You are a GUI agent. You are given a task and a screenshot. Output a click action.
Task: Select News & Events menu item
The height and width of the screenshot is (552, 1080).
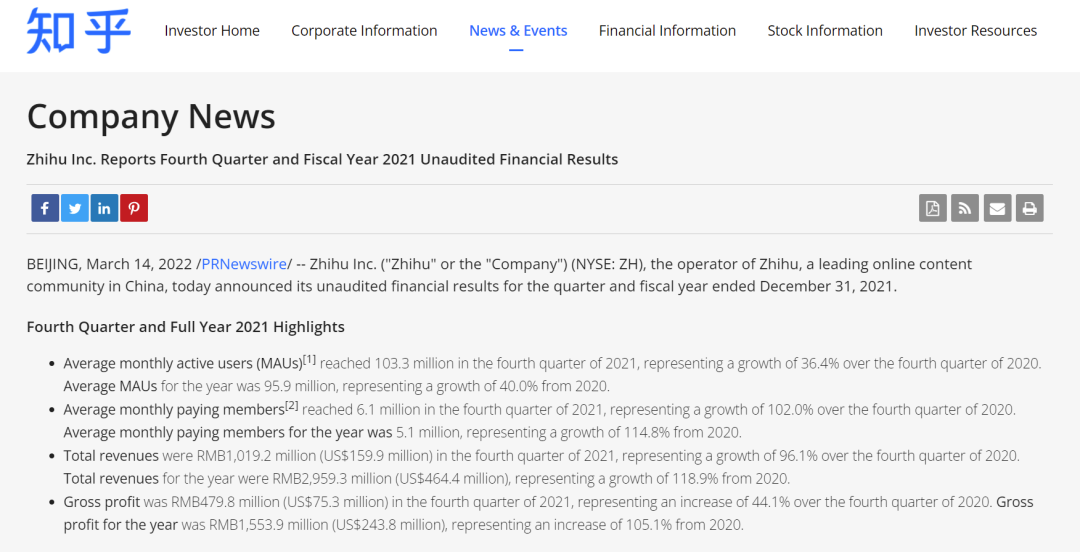pyautogui.click(x=518, y=31)
